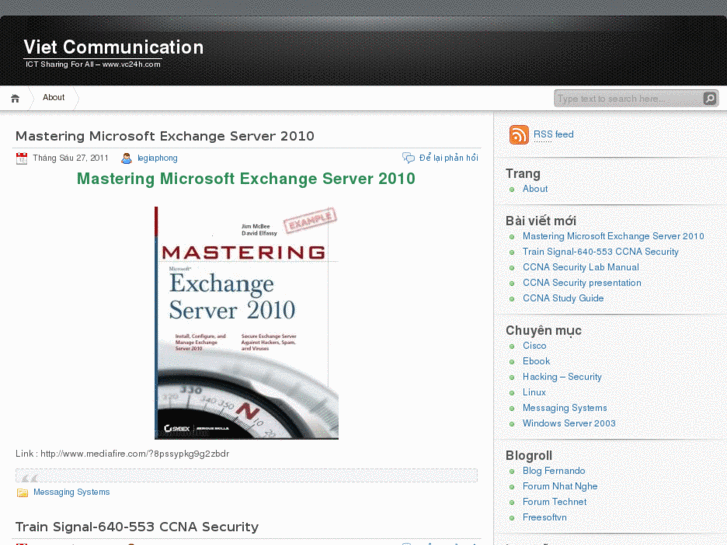Open the green Mastering Microsoft Exchange Server heading
Image resolution: width=727 pixels, height=545 pixels.
point(246,179)
